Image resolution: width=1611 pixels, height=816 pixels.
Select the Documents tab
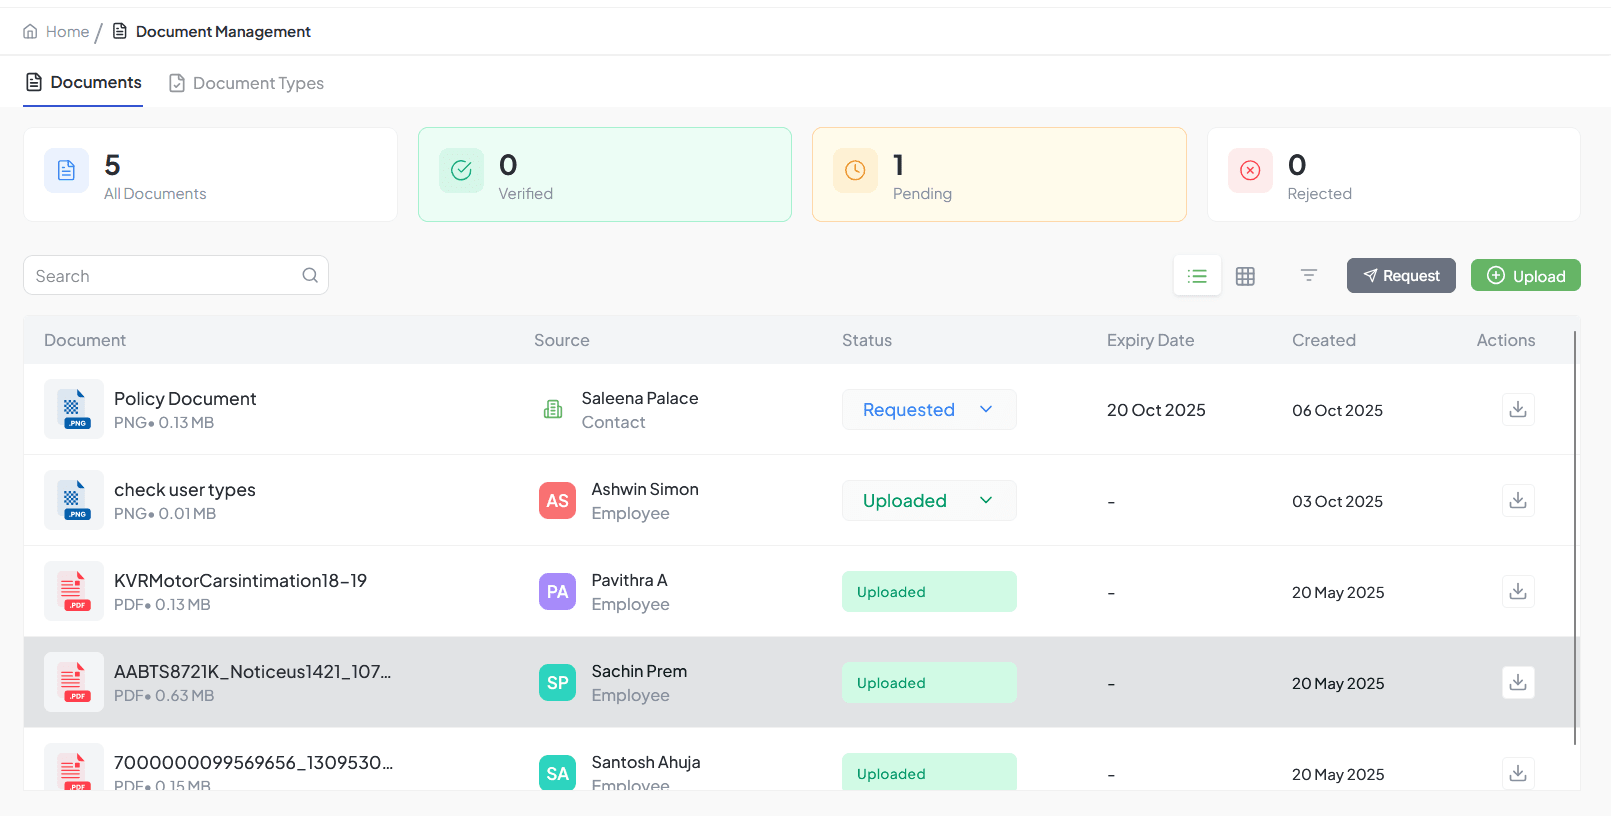[84, 82]
